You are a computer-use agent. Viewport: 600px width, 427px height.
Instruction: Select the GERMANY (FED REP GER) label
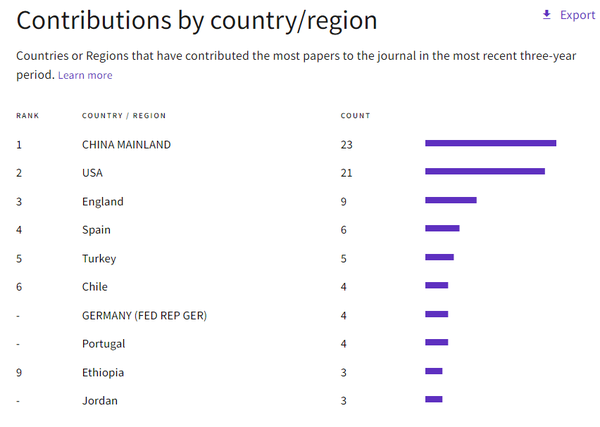click(x=144, y=316)
